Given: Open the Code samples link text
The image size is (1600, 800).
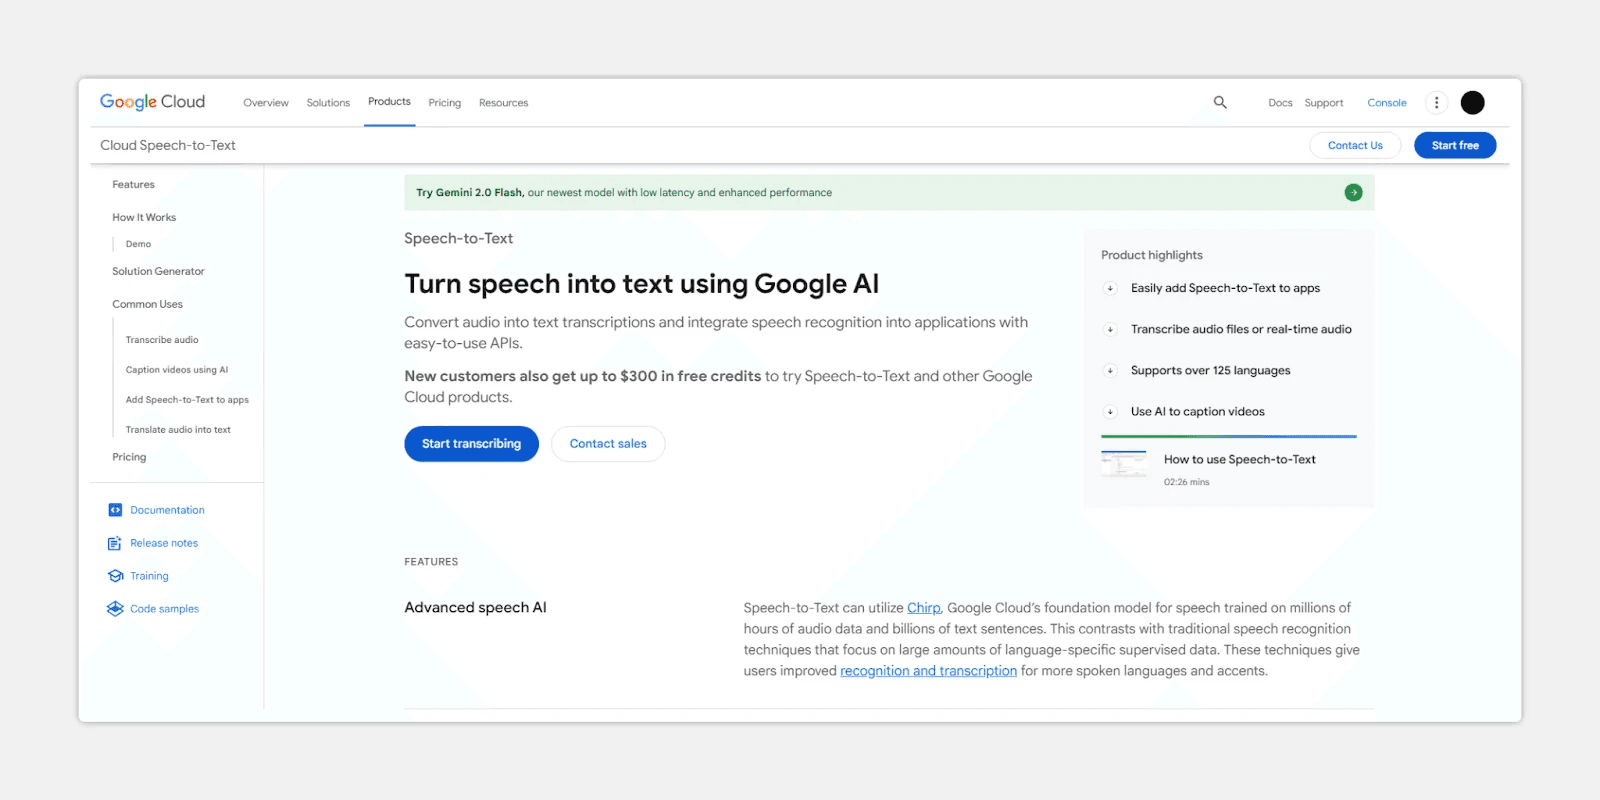Looking at the screenshot, I should tap(164, 609).
